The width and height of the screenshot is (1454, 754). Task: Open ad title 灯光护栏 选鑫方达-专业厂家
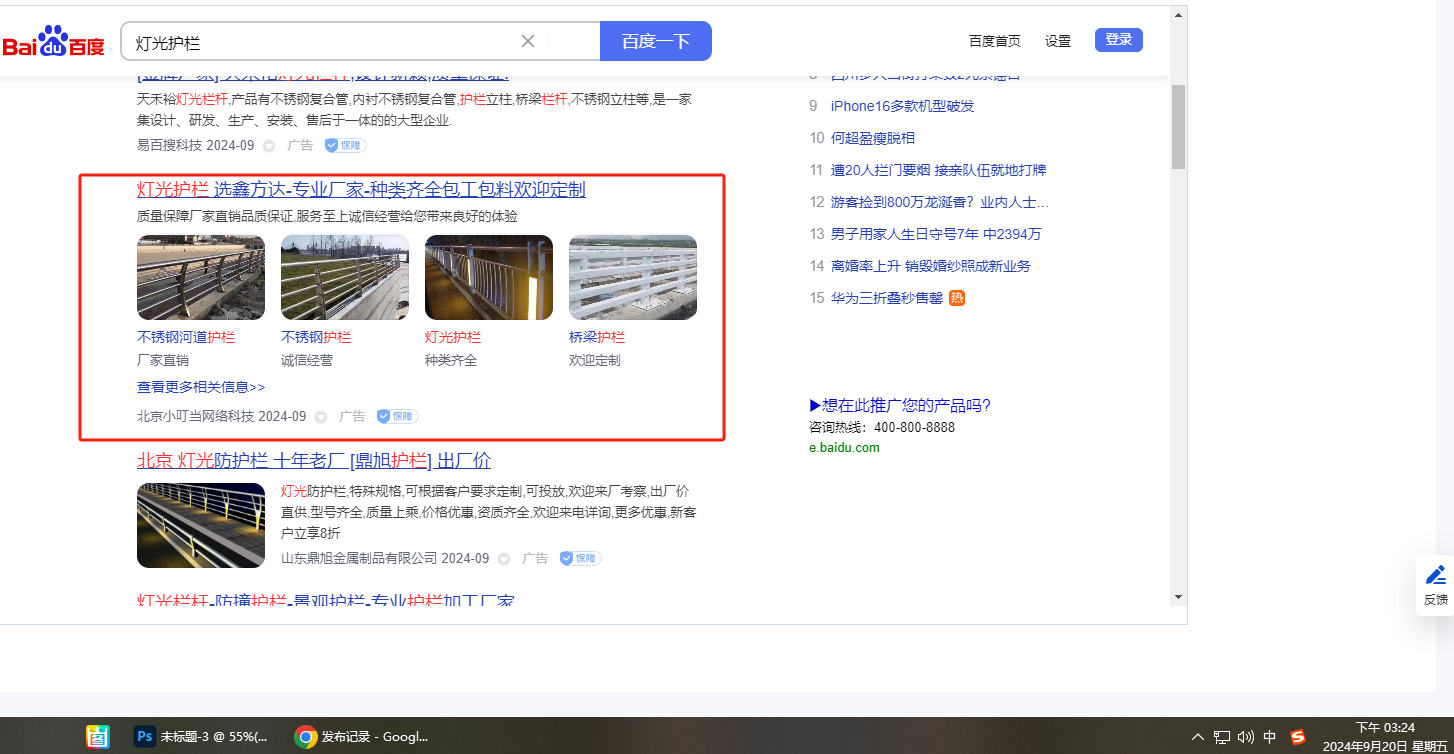[x=361, y=190]
